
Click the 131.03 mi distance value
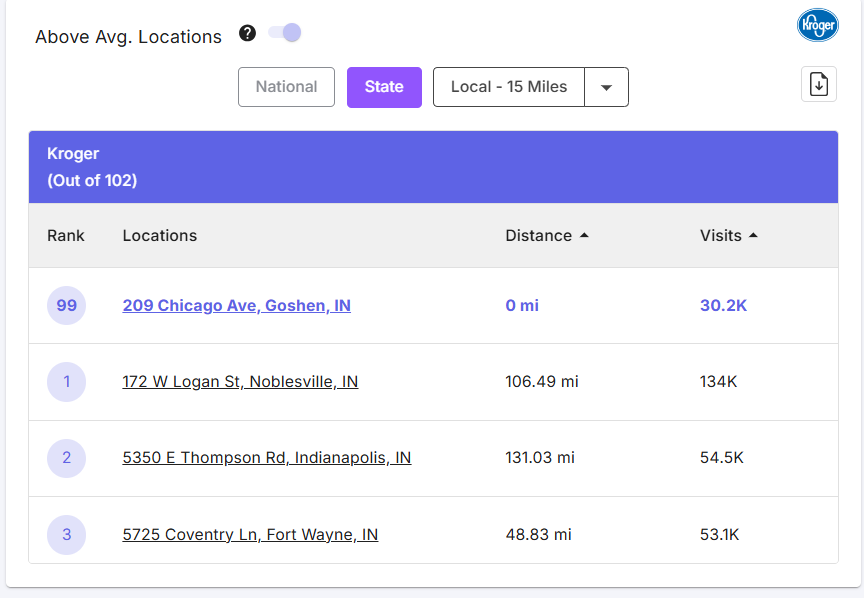pyautogui.click(x=540, y=457)
